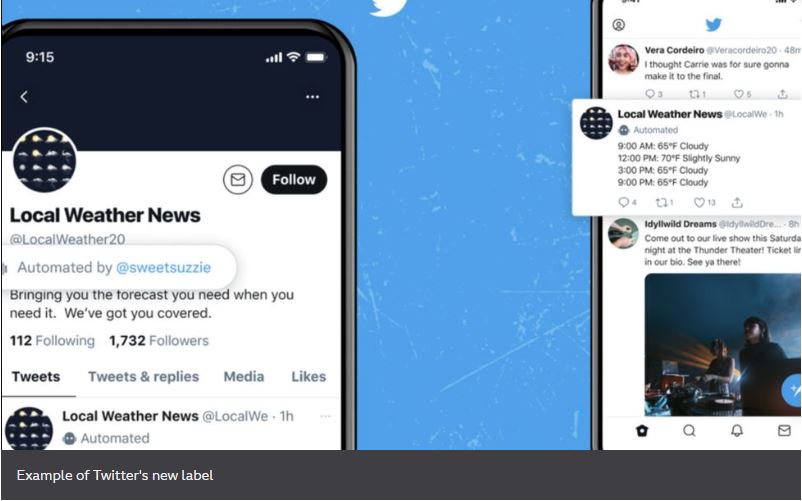
Task: Select the Media tab
Action: point(244,377)
